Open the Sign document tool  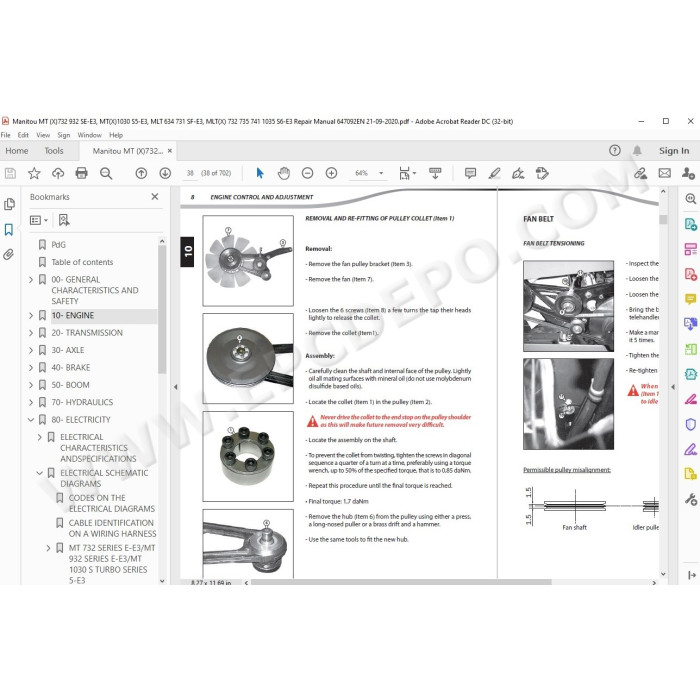point(518,173)
